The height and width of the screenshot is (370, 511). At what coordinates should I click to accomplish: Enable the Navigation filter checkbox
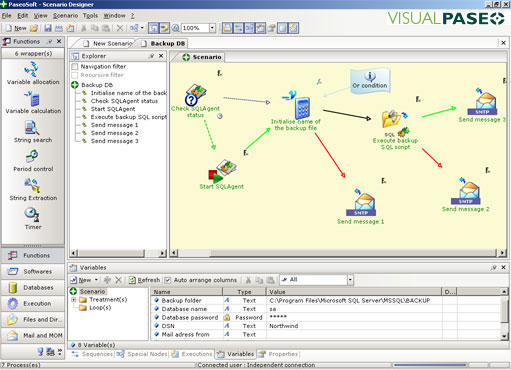click(75, 66)
